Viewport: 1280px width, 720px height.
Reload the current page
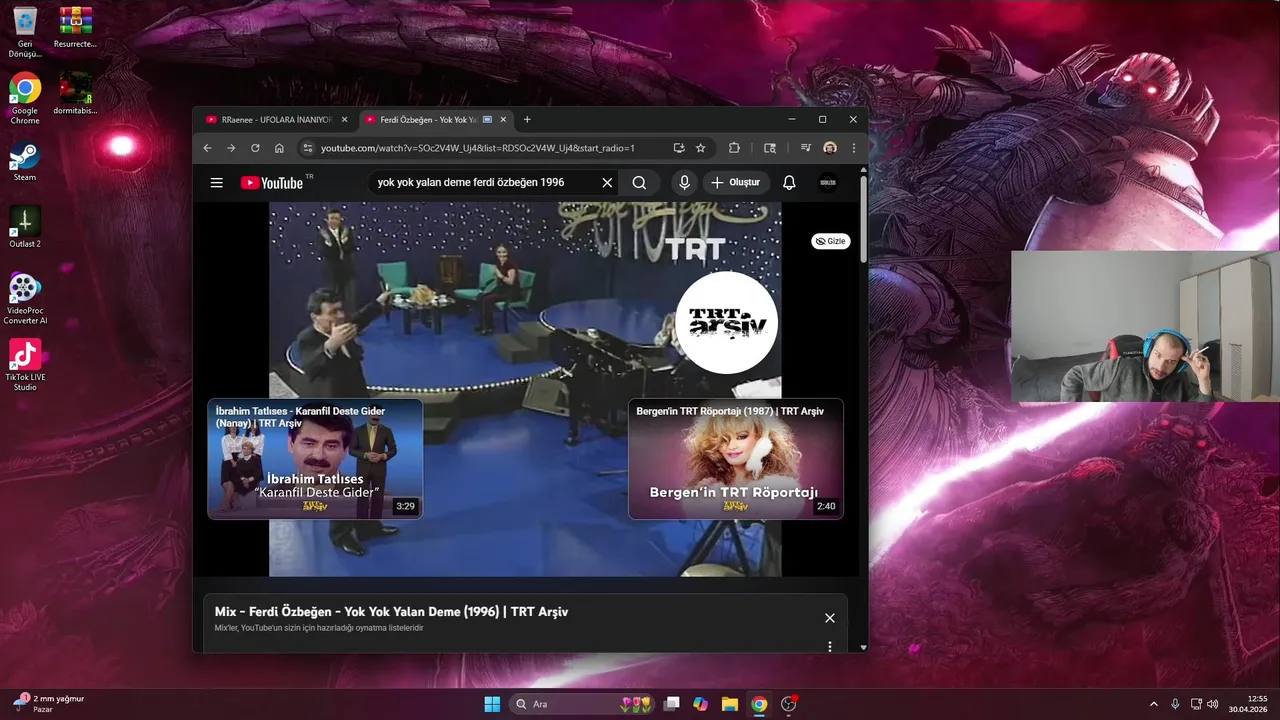click(x=255, y=148)
